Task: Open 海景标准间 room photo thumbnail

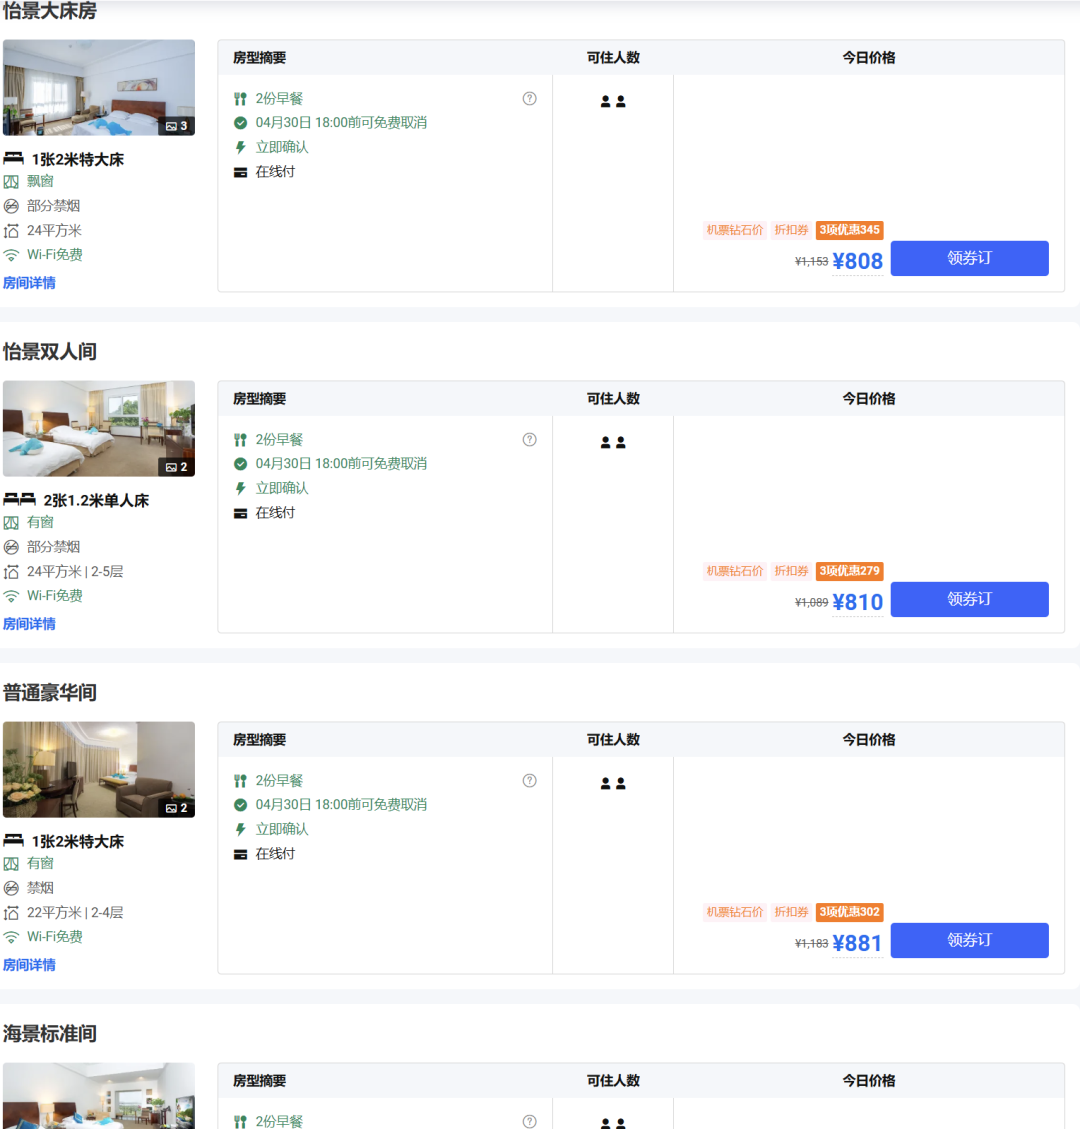Action: 98,1096
